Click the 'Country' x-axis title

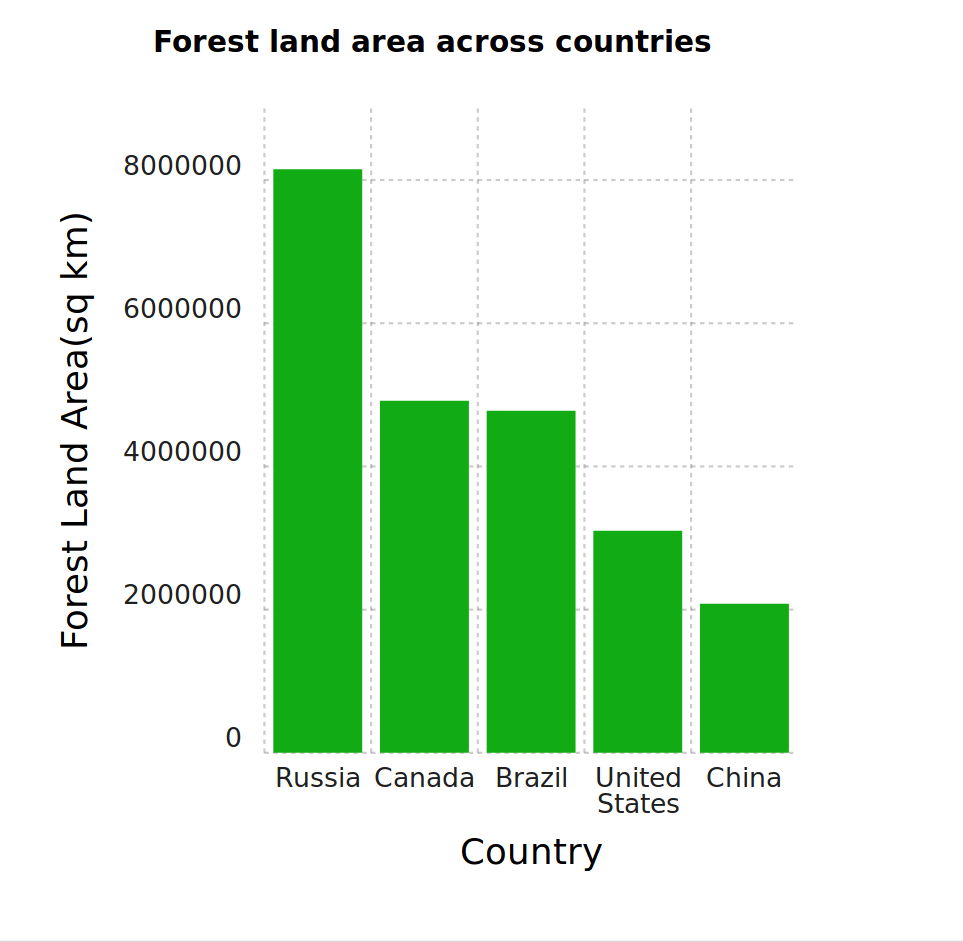pos(531,852)
